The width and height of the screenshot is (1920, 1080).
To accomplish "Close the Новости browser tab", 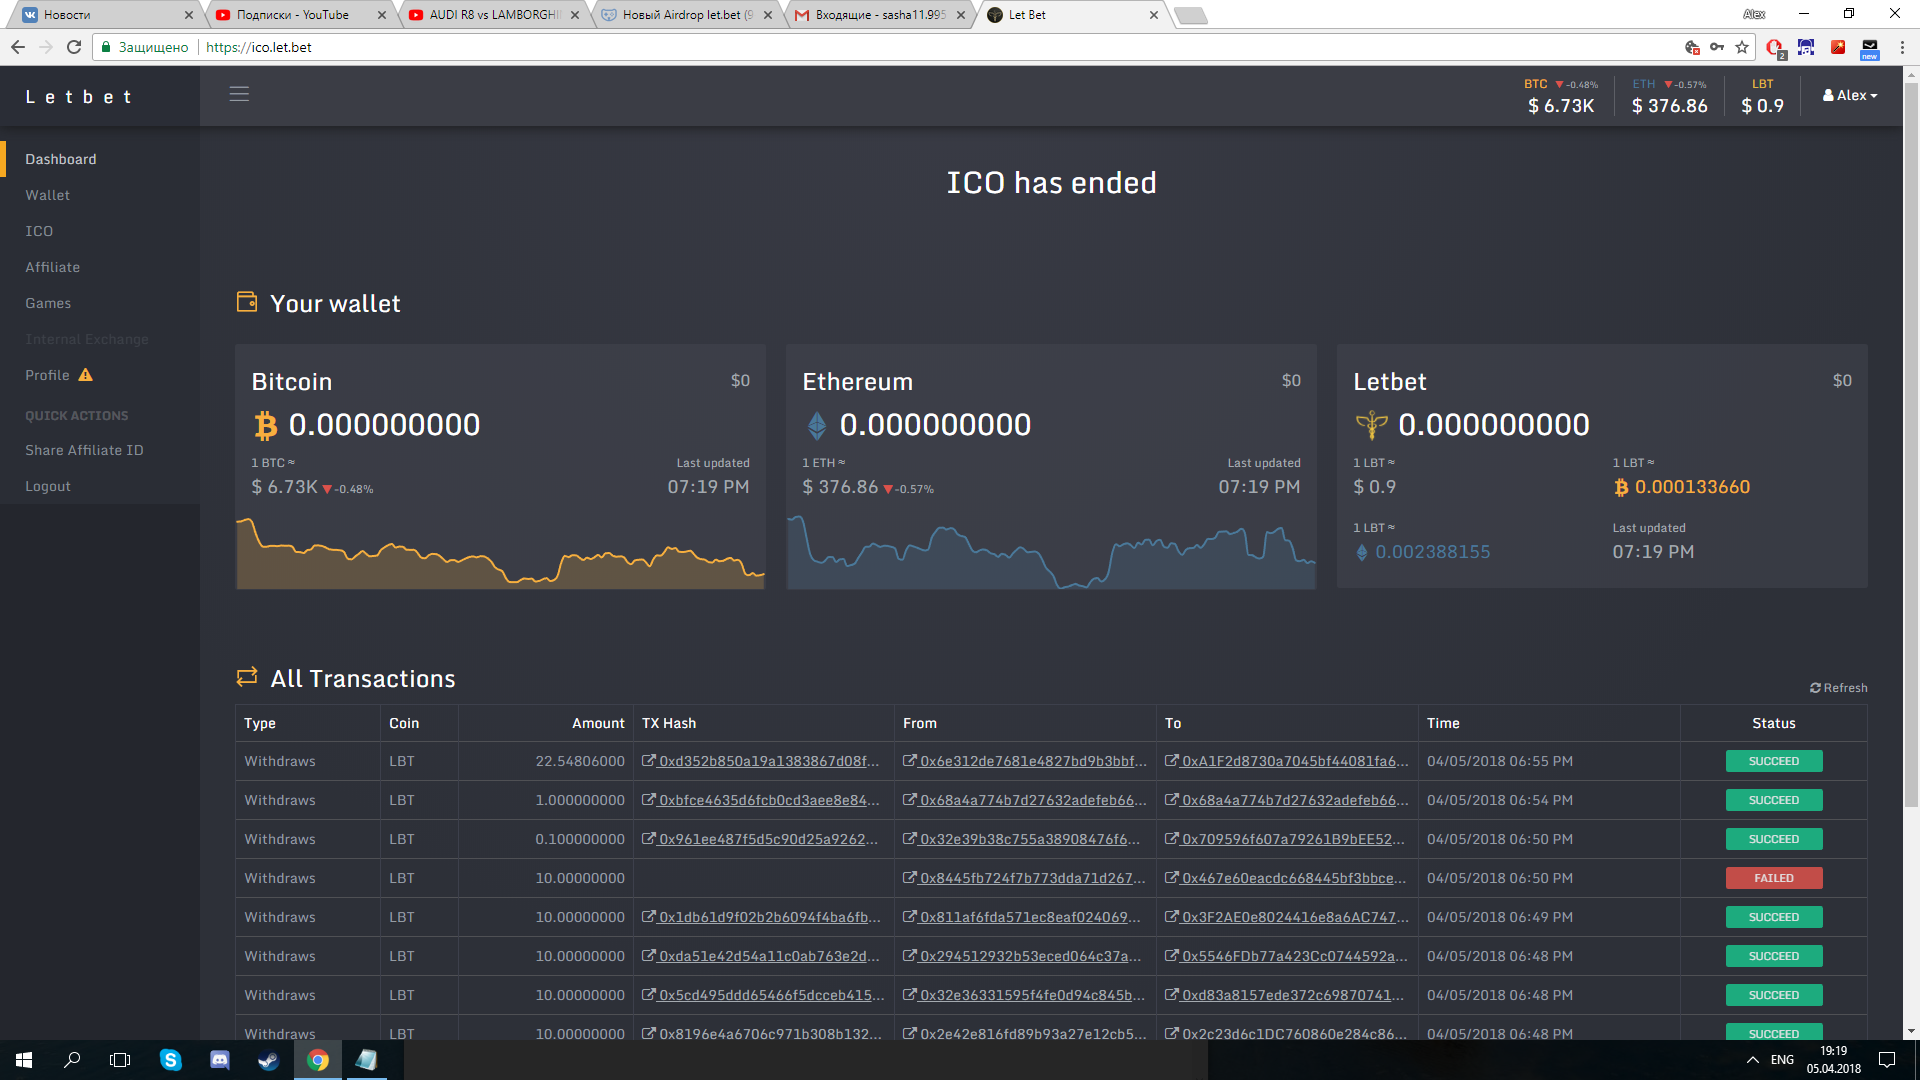I will [x=189, y=15].
